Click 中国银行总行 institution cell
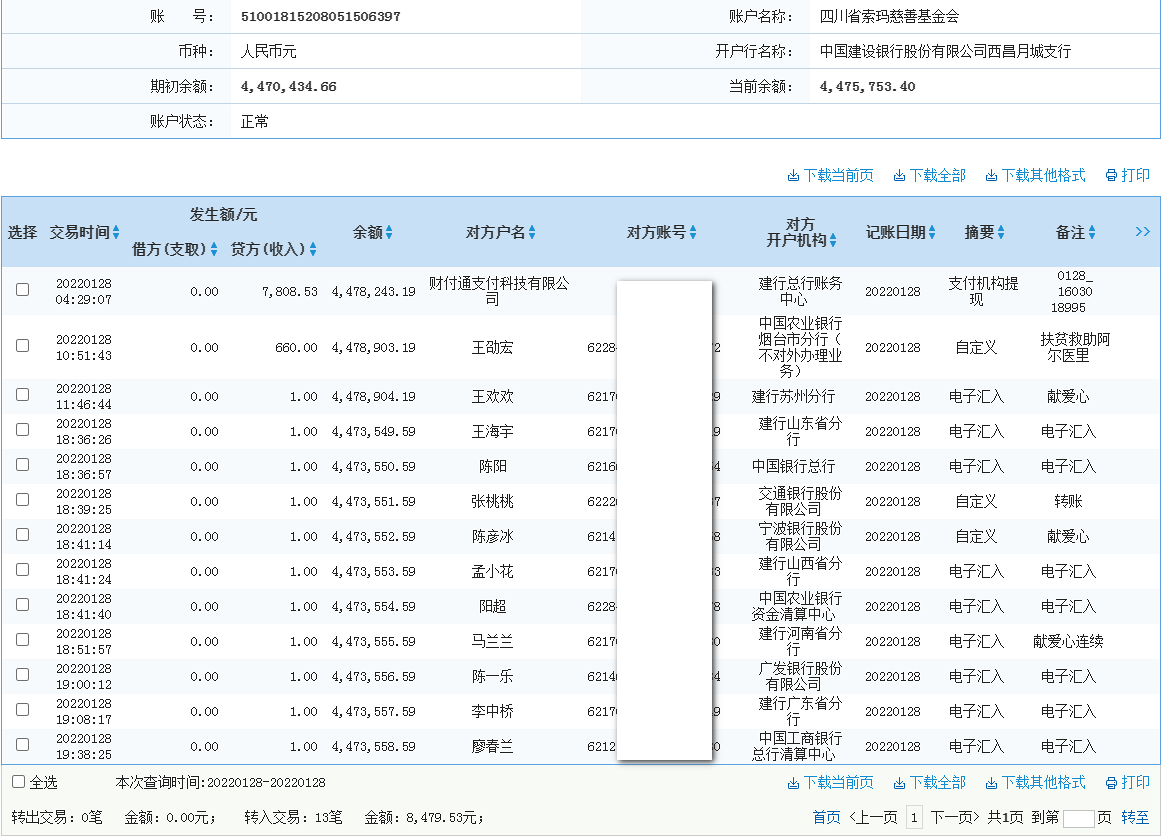 pos(793,466)
